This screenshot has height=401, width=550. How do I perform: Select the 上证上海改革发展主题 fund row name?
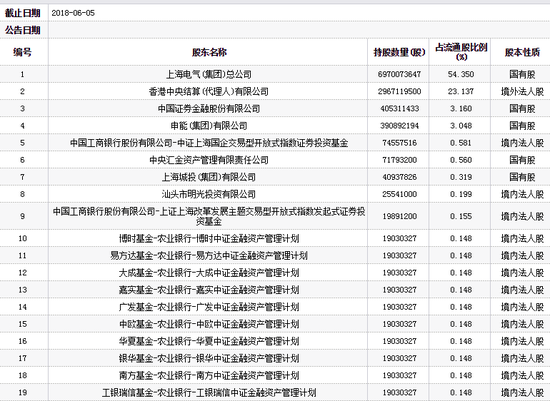click(x=209, y=216)
